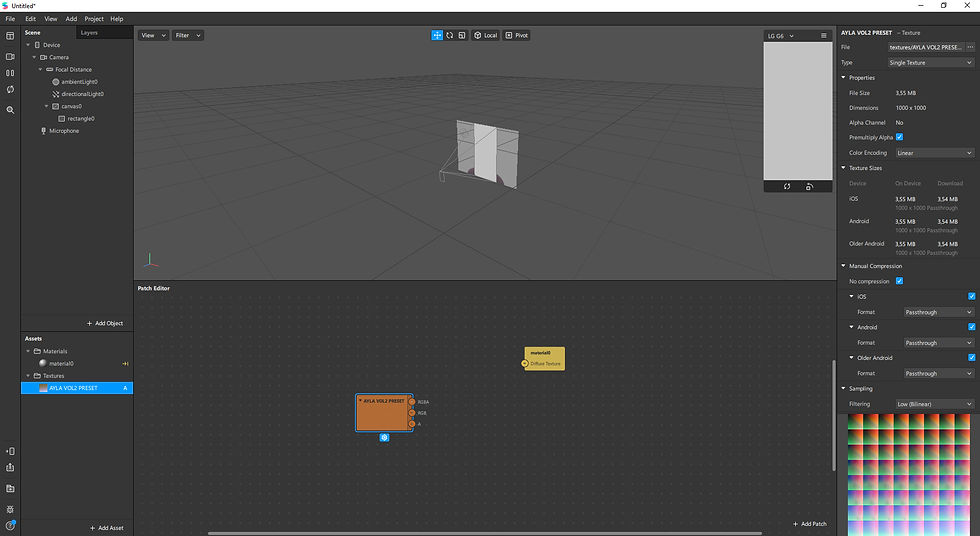The image size is (980, 536).
Task: Click the bug report icon in left sidebar
Action: pyautogui.click(x=10, y=509)
